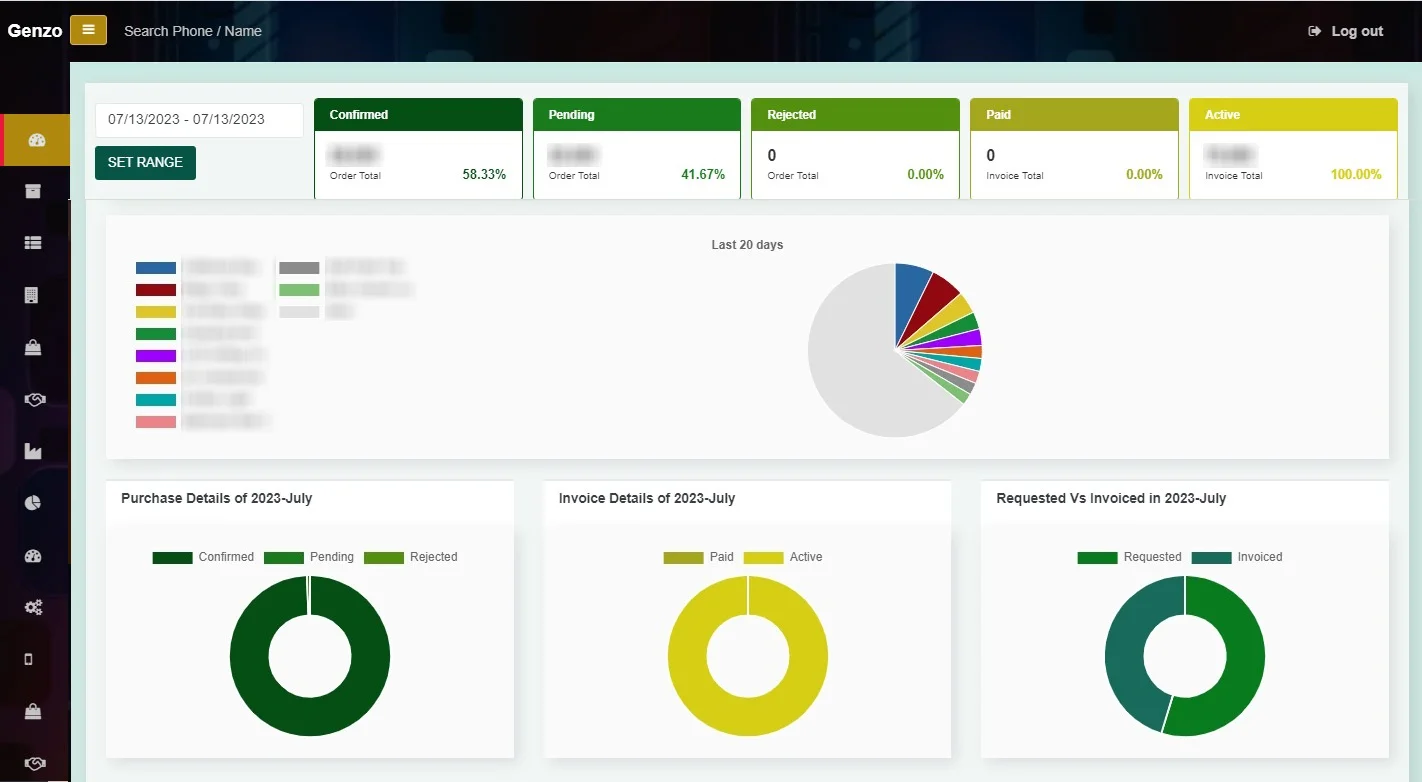Toggle the Invoiced legend item
1422x782 pixels.
pyautogui.click(x=1237, y=557)
